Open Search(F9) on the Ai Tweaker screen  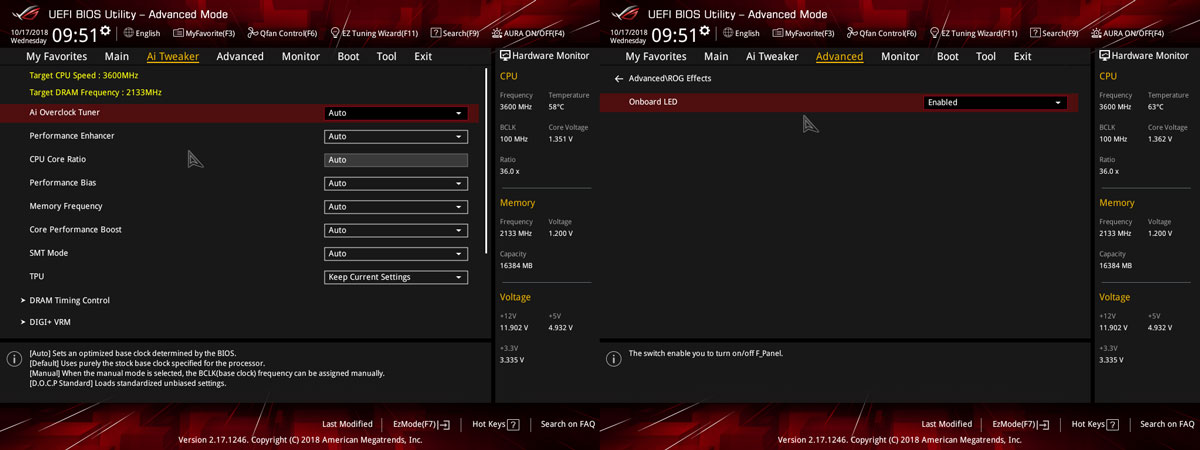tap(455, 33)
